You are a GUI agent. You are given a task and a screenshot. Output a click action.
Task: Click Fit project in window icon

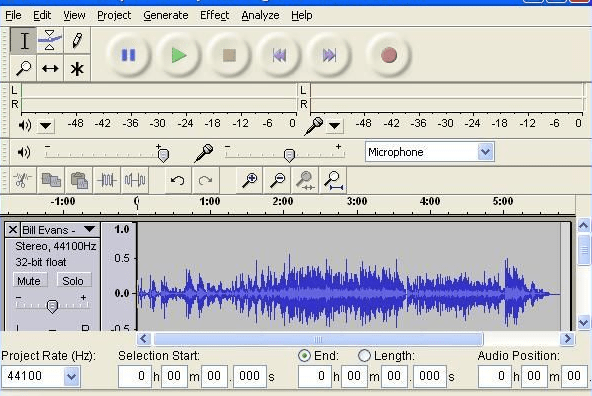pyautogui.click(x=333, y=180)
